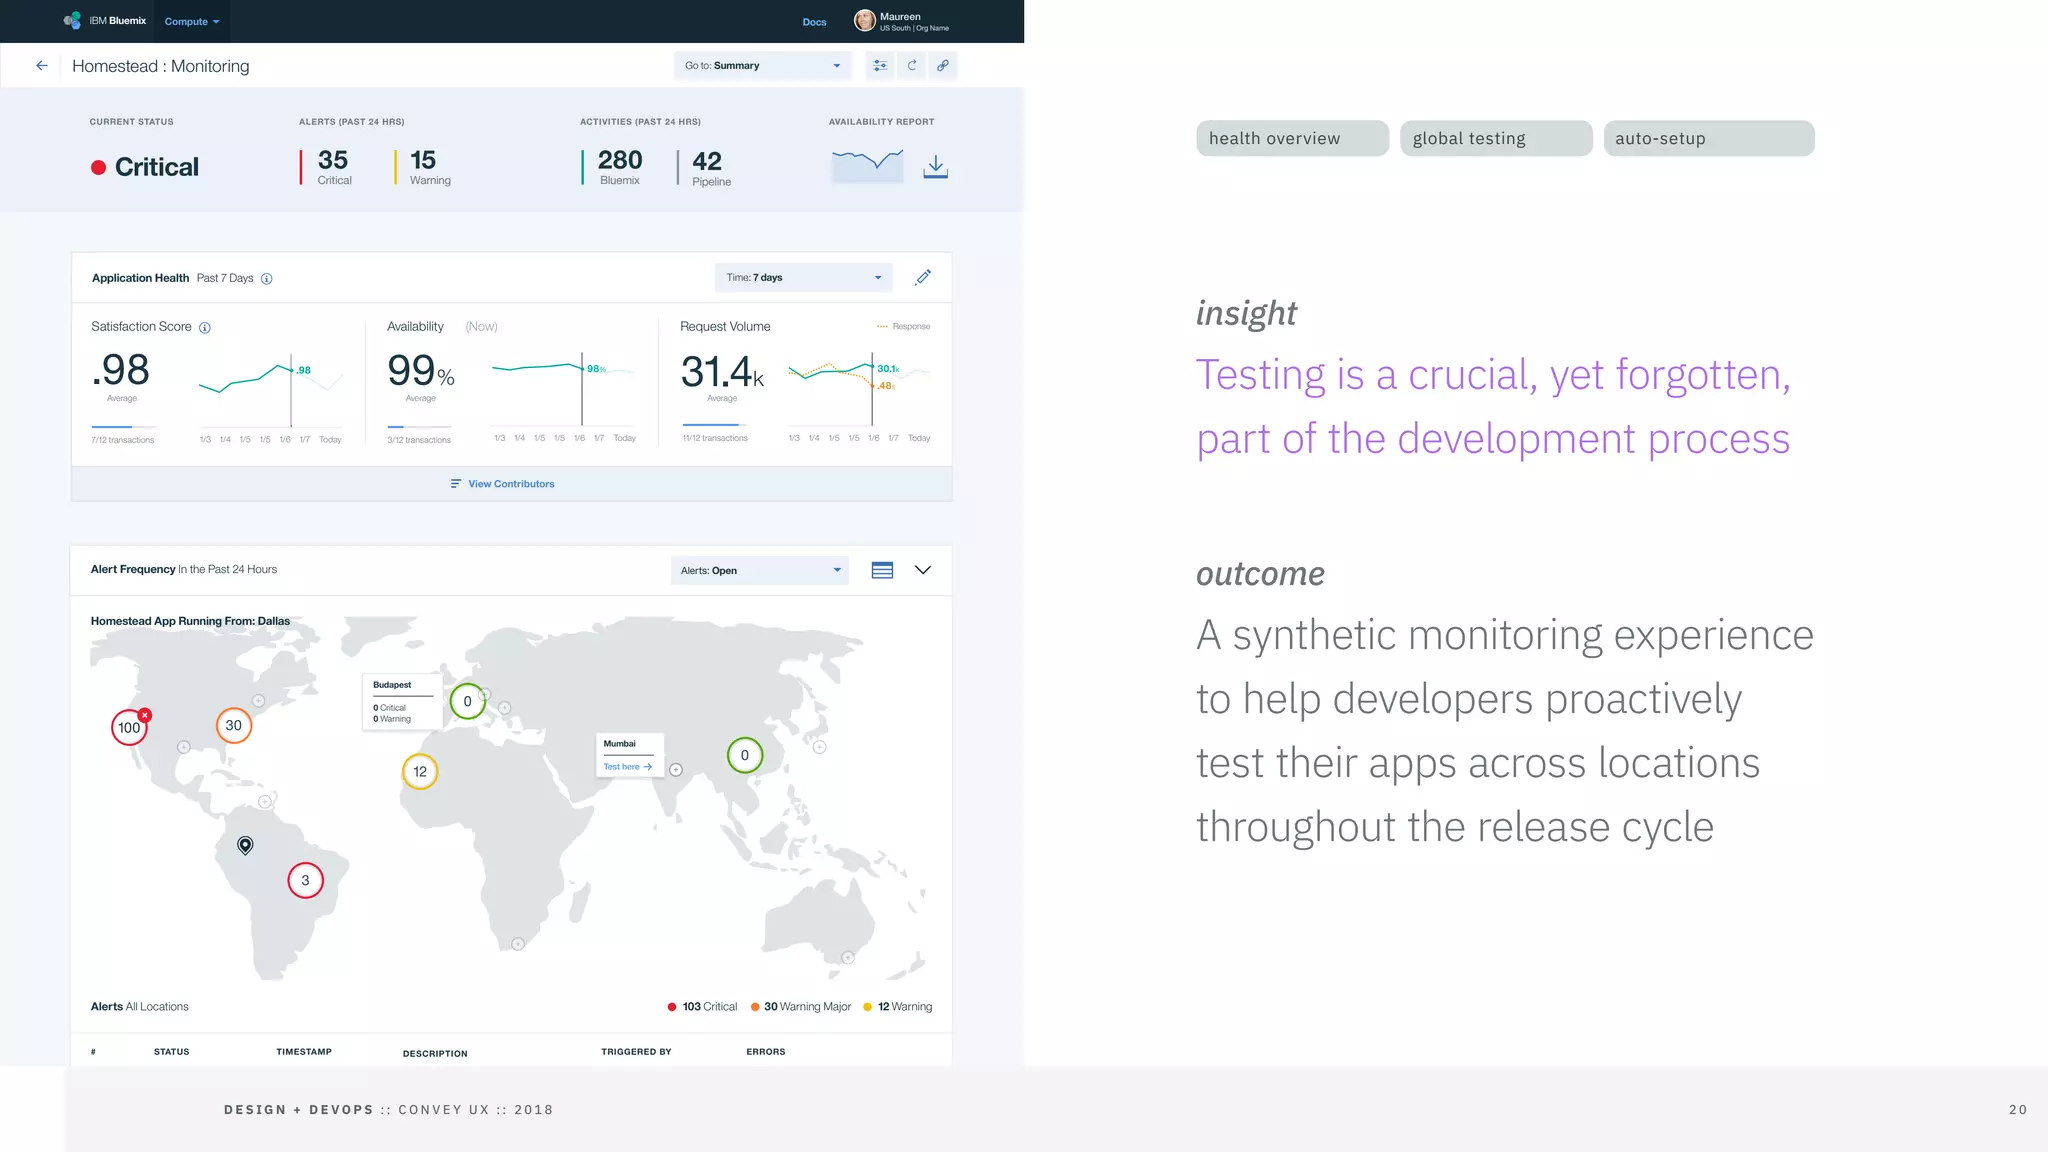Open the Docs link
The width and height of the screenshot is (2048, 1152).
click(814, 22)
